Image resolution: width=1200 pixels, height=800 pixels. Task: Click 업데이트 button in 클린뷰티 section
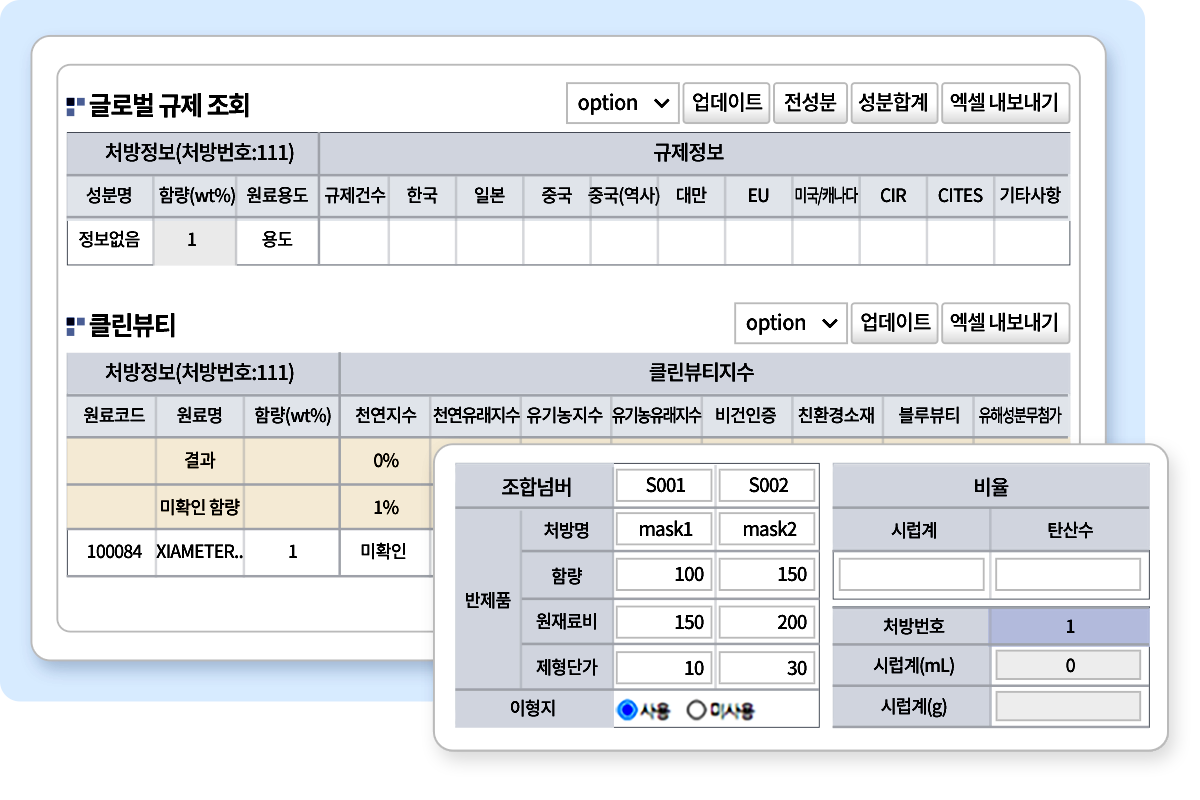pyautogui.click(x=895, y=323)
